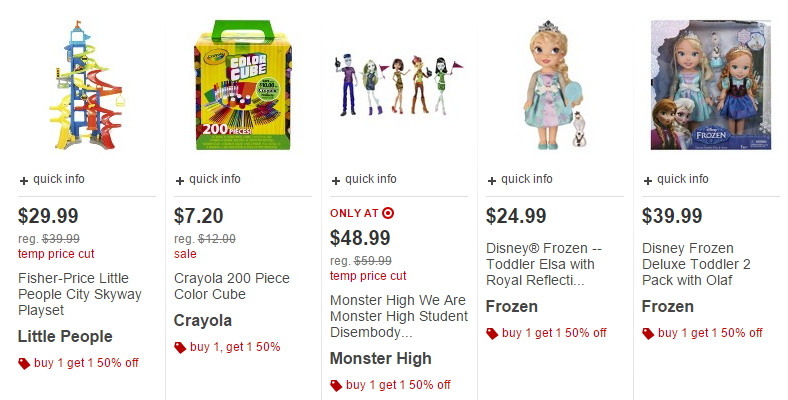Click the Crayola Color Cube product image

tap(243, 85)
